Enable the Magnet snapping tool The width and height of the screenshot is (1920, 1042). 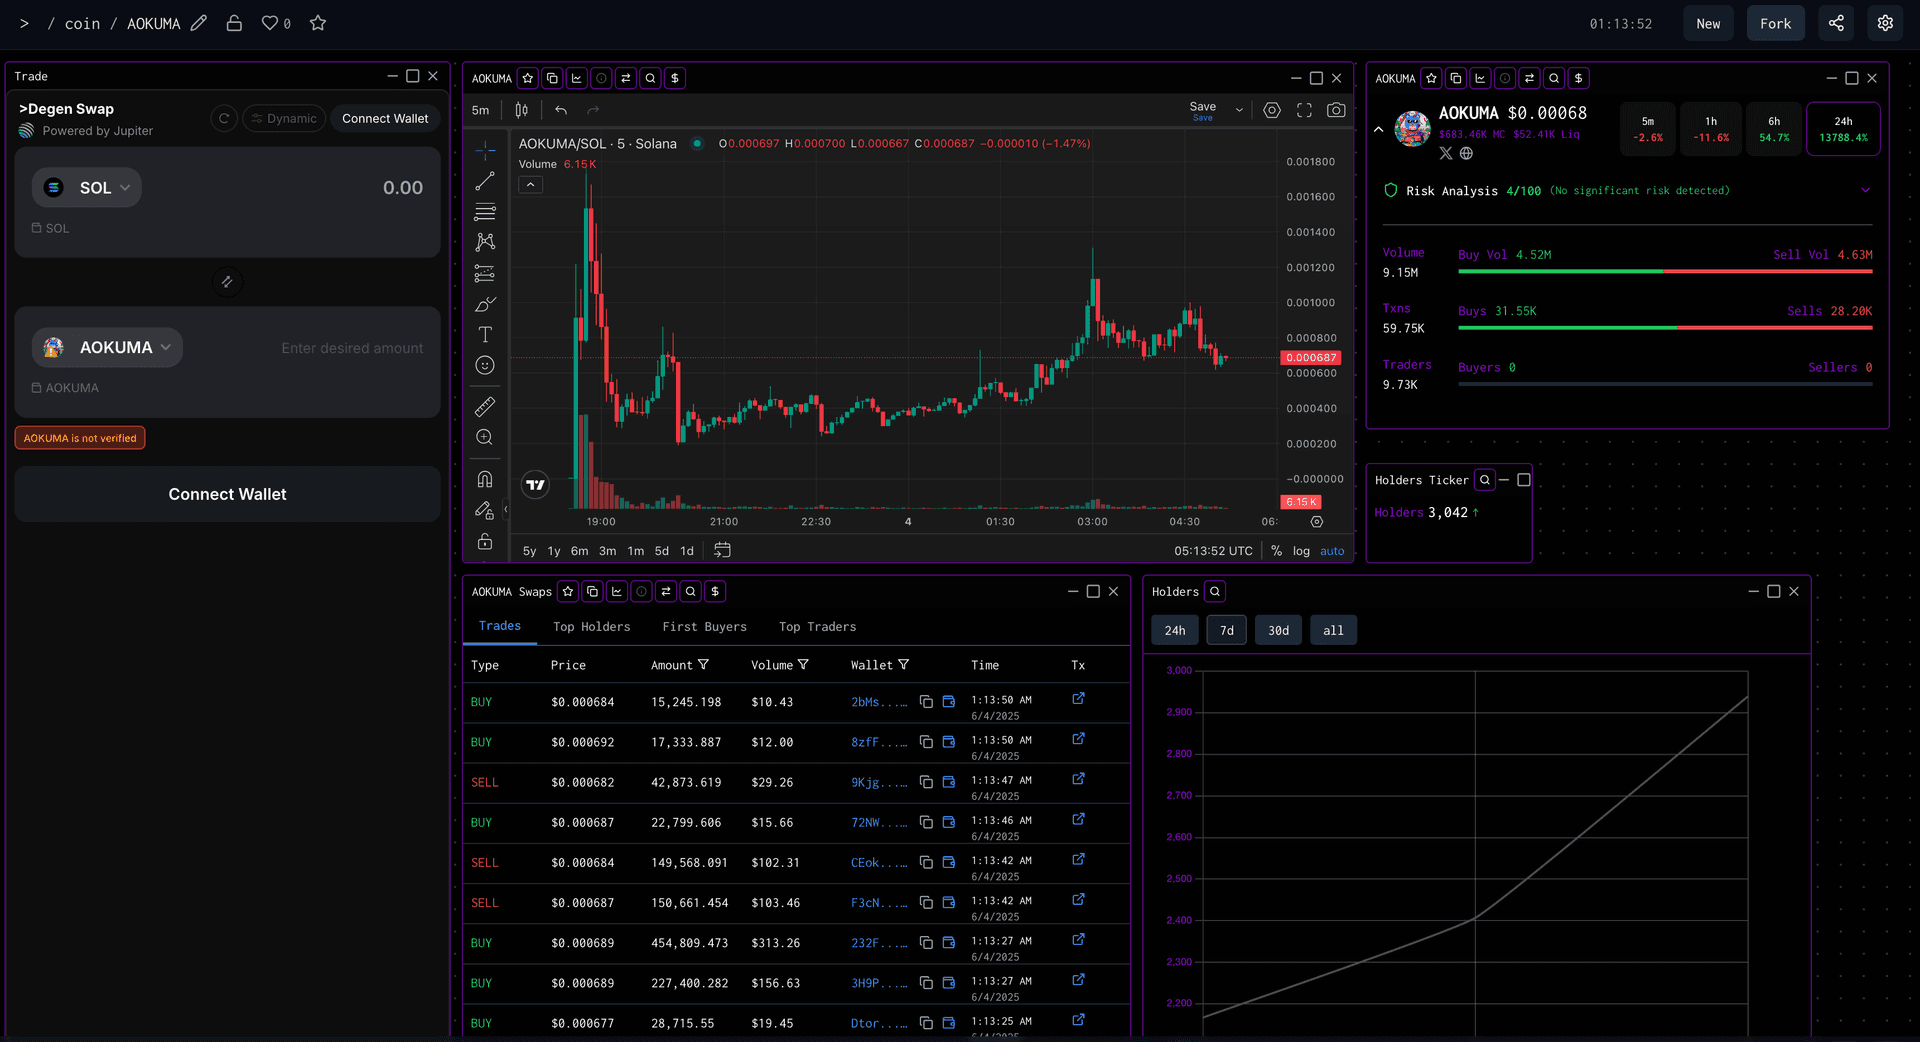pyautogui.click(x=485, y=479)
